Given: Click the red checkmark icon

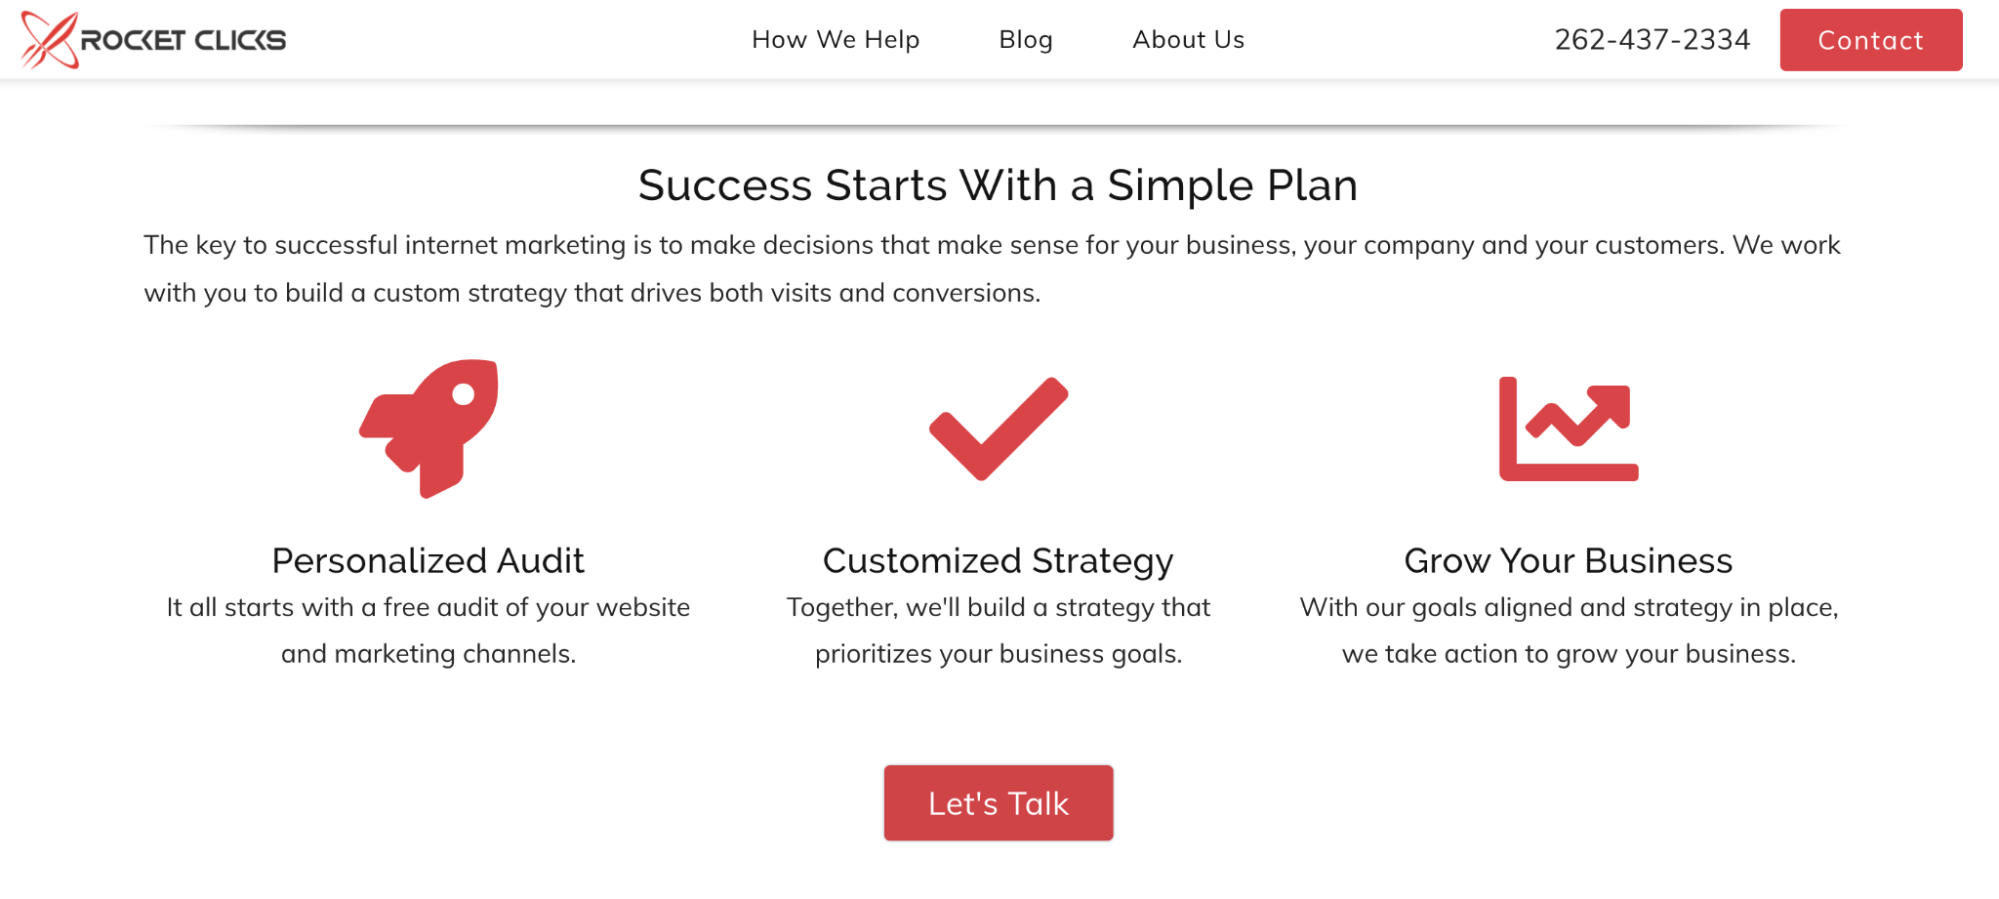Looking at the screenshot, I should click(998, 429).
